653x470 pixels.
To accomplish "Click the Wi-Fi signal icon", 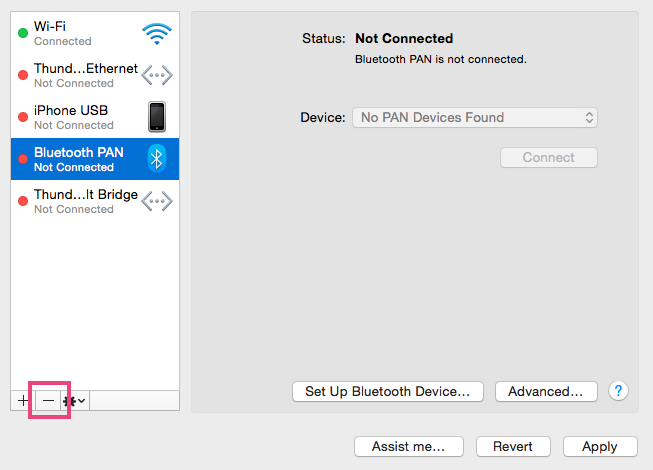I will pos(157,33).
